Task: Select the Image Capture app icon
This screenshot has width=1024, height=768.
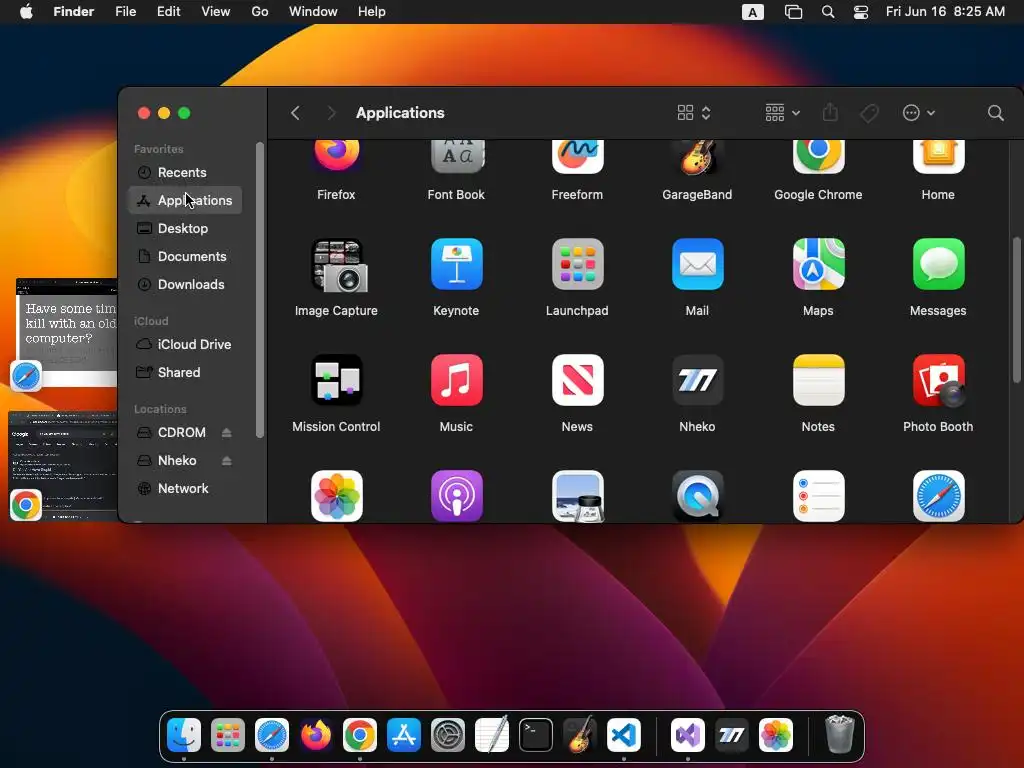Action: (339, 264)
